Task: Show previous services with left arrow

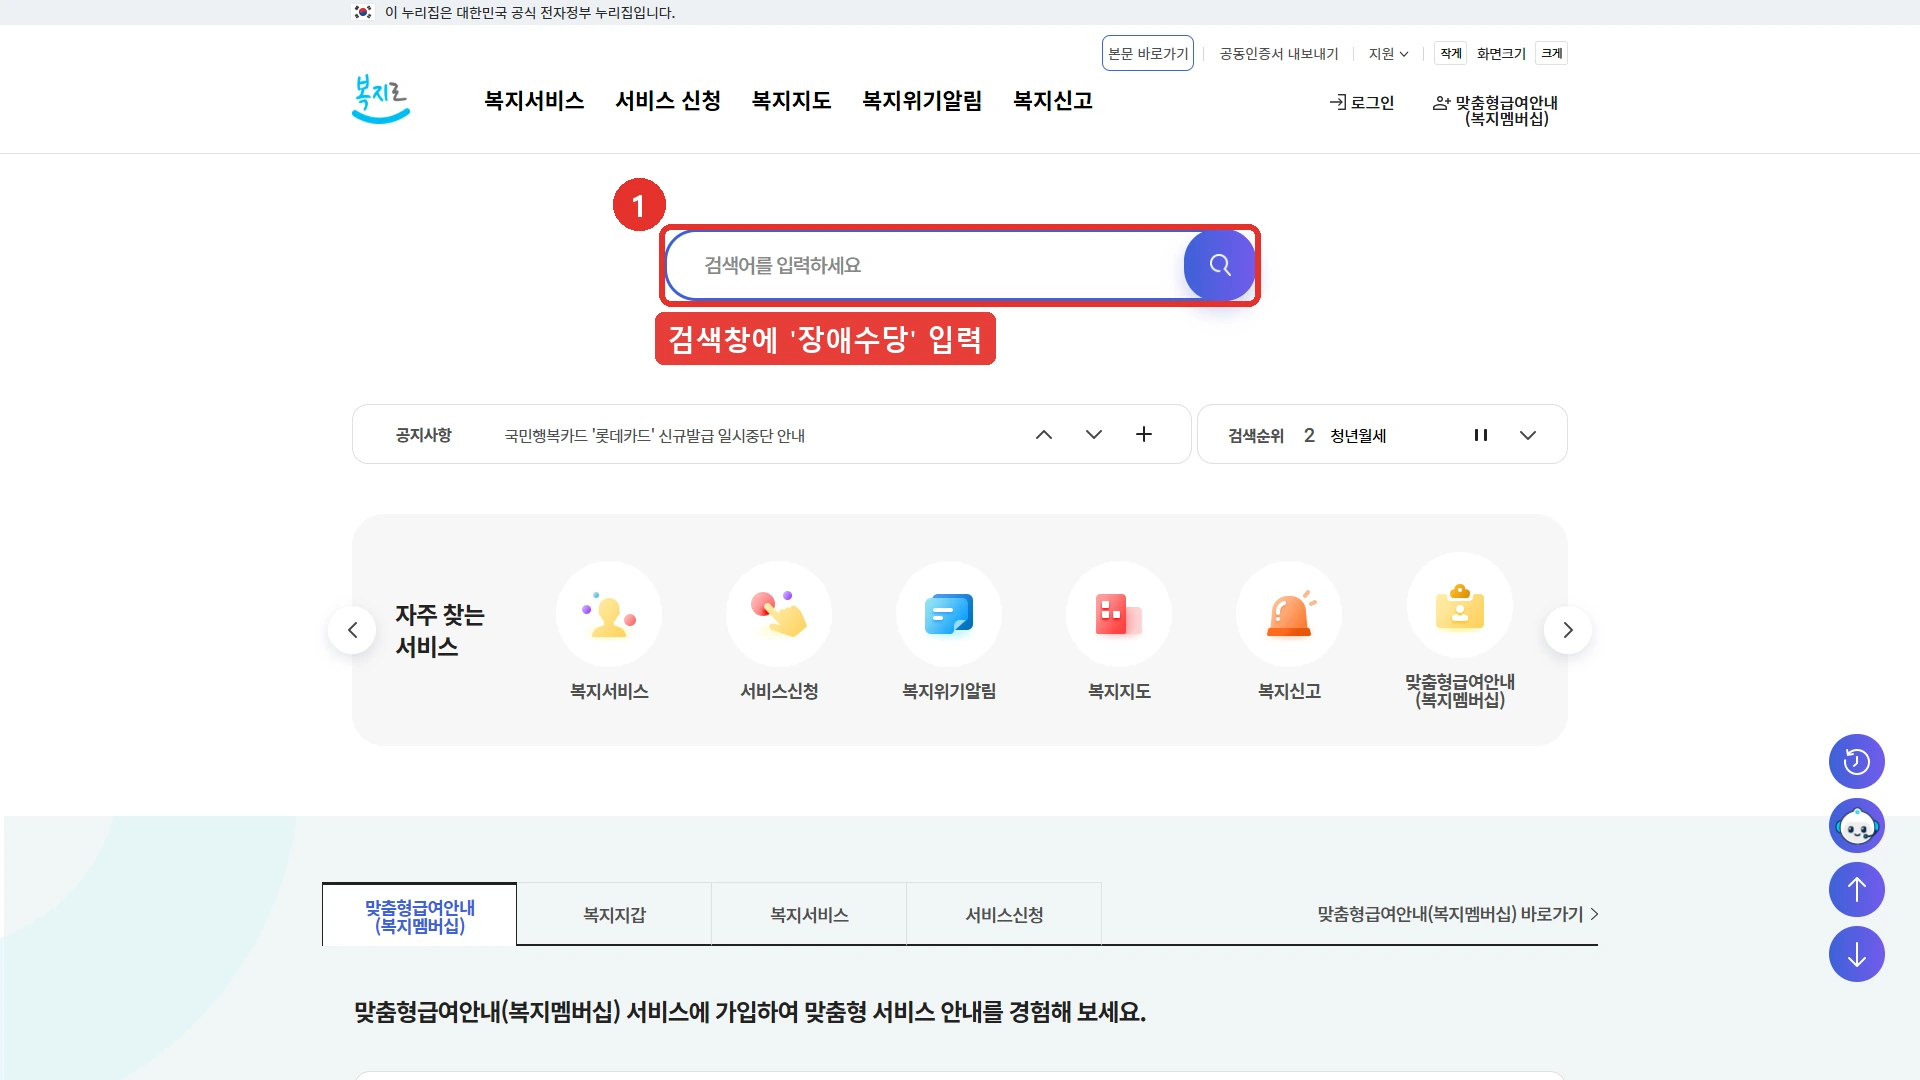Action: pyautogui.click(x=352, y=630)
